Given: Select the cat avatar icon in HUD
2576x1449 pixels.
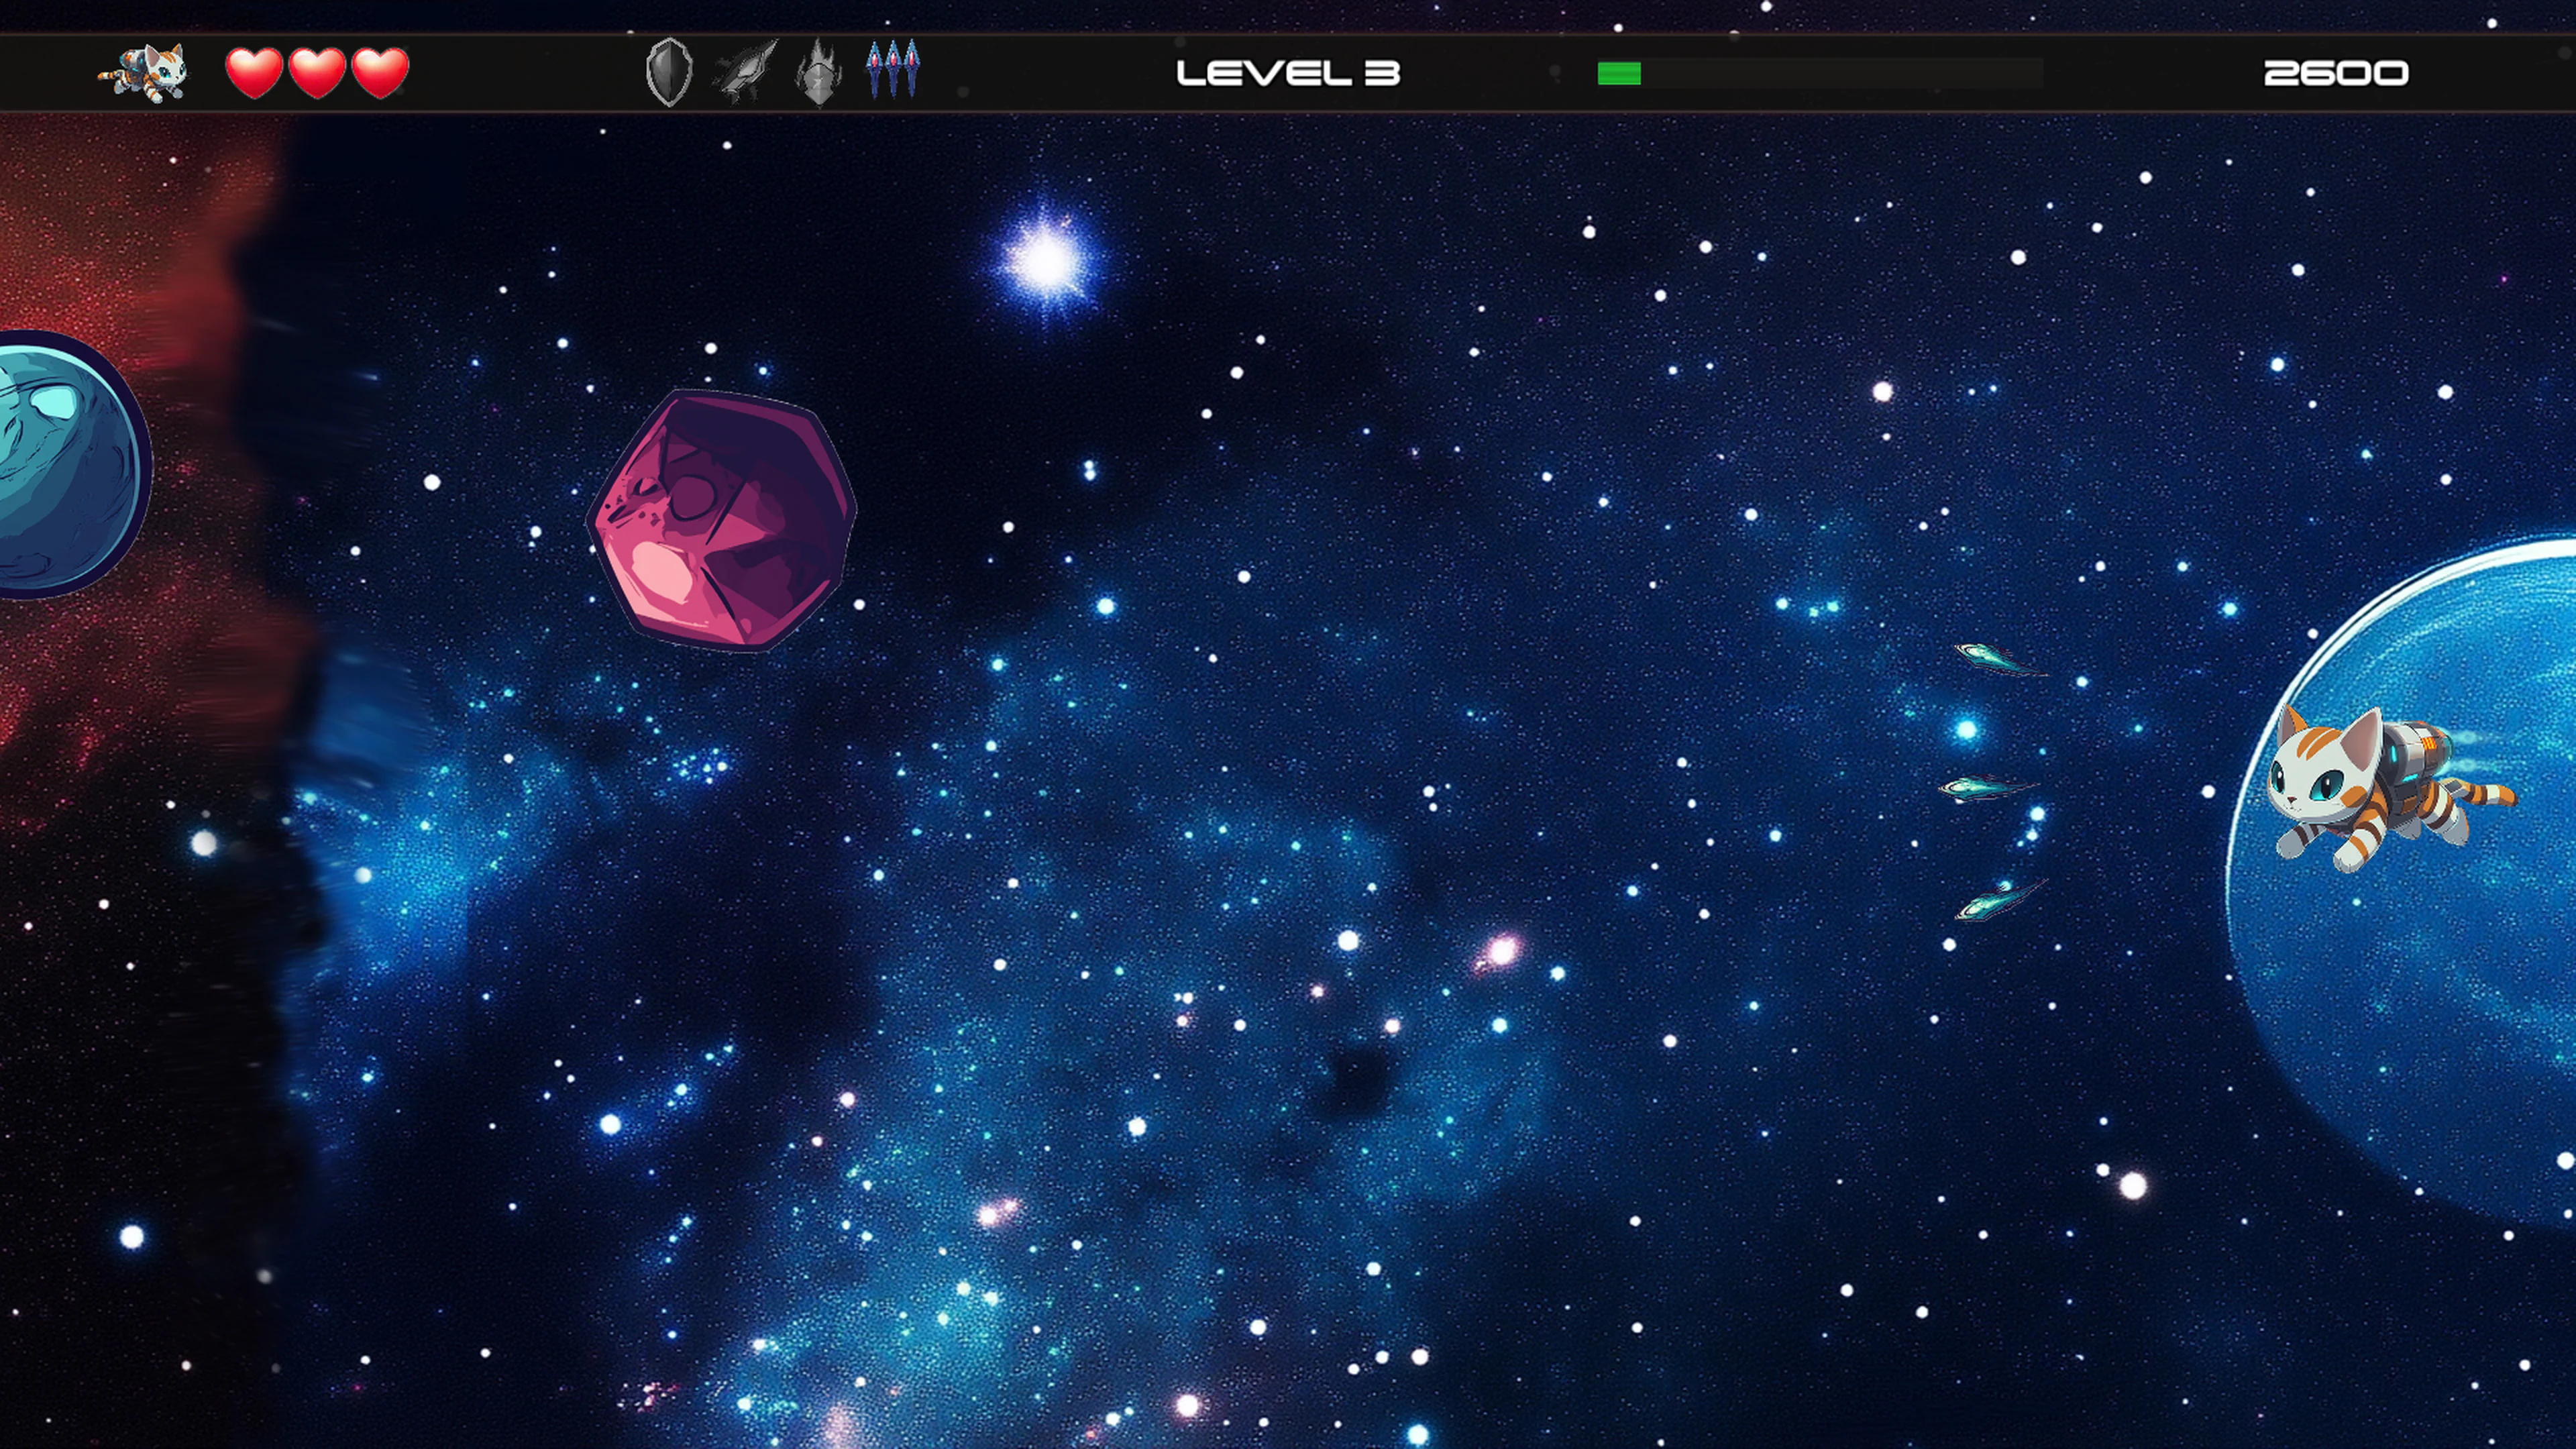Looking at the screenshot, I should click(x=148, y=72).
